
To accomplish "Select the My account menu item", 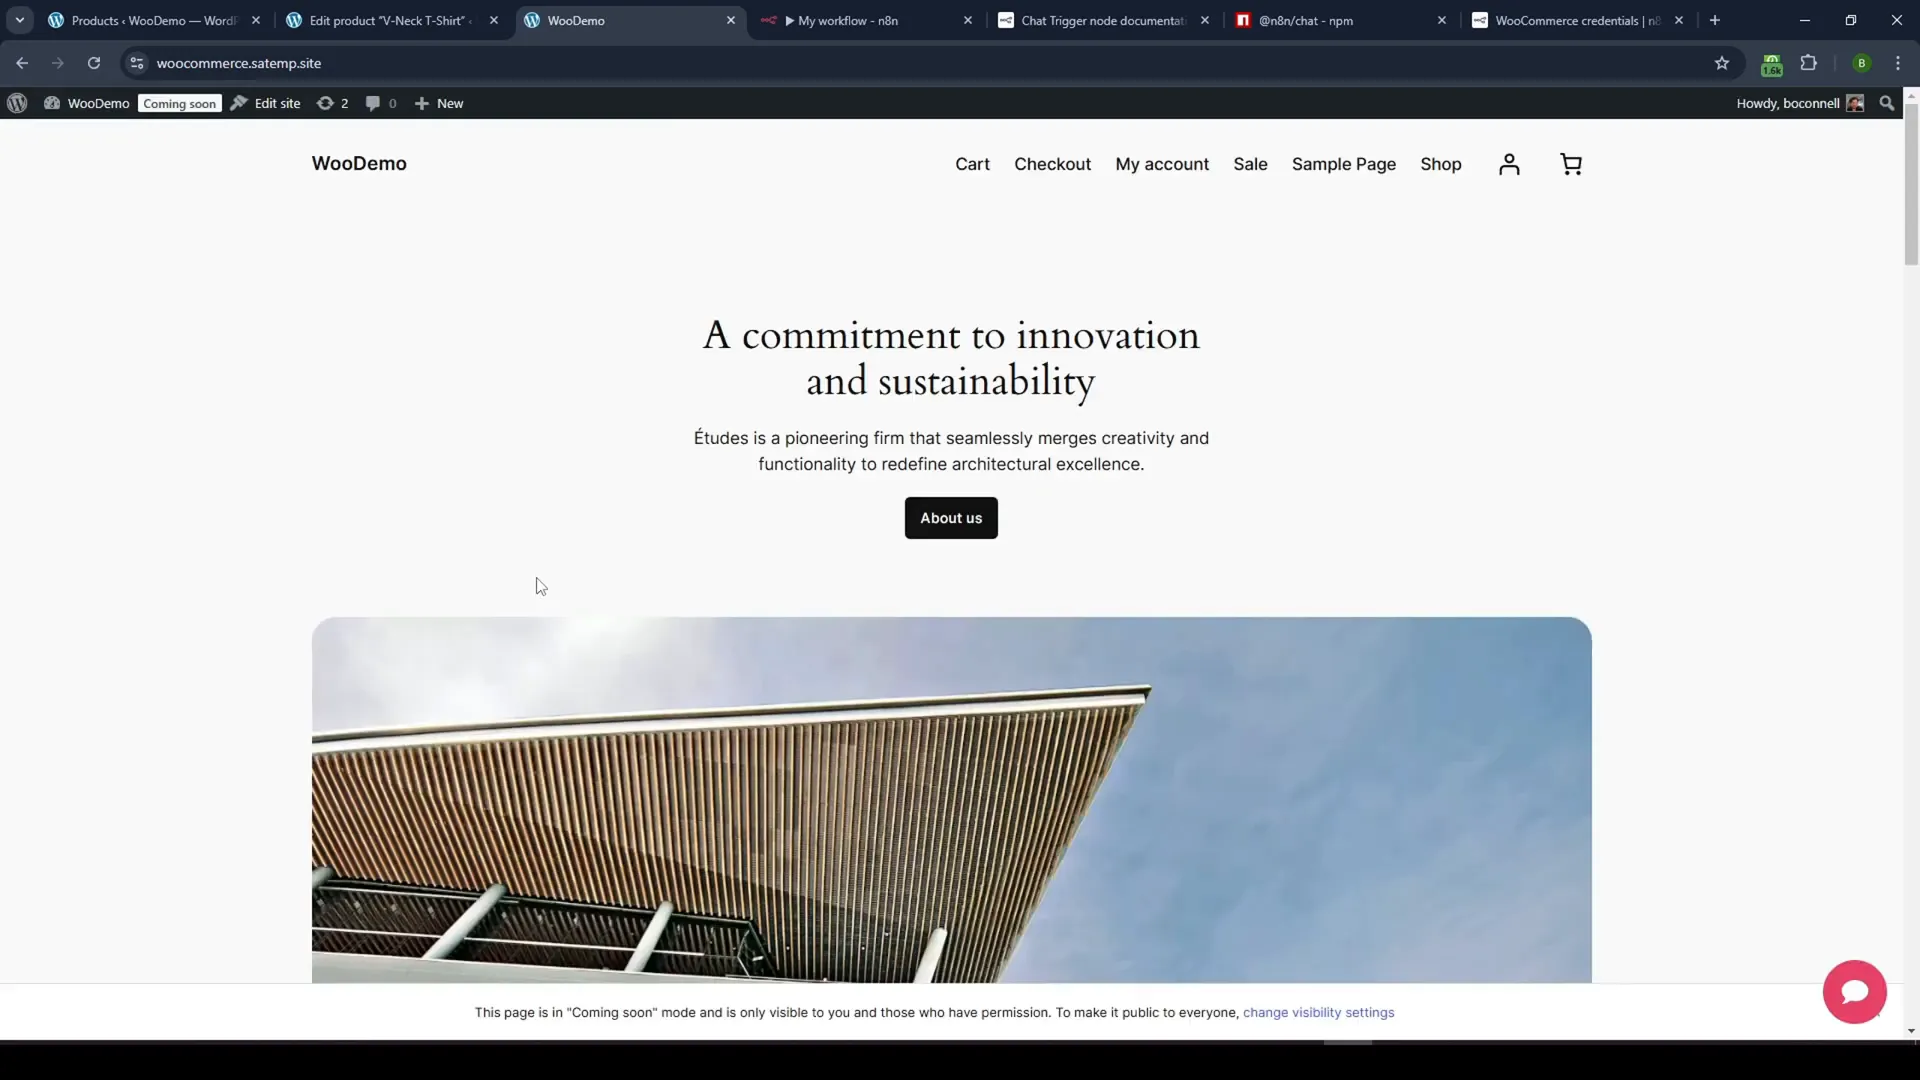I will tap(1162, 164).
